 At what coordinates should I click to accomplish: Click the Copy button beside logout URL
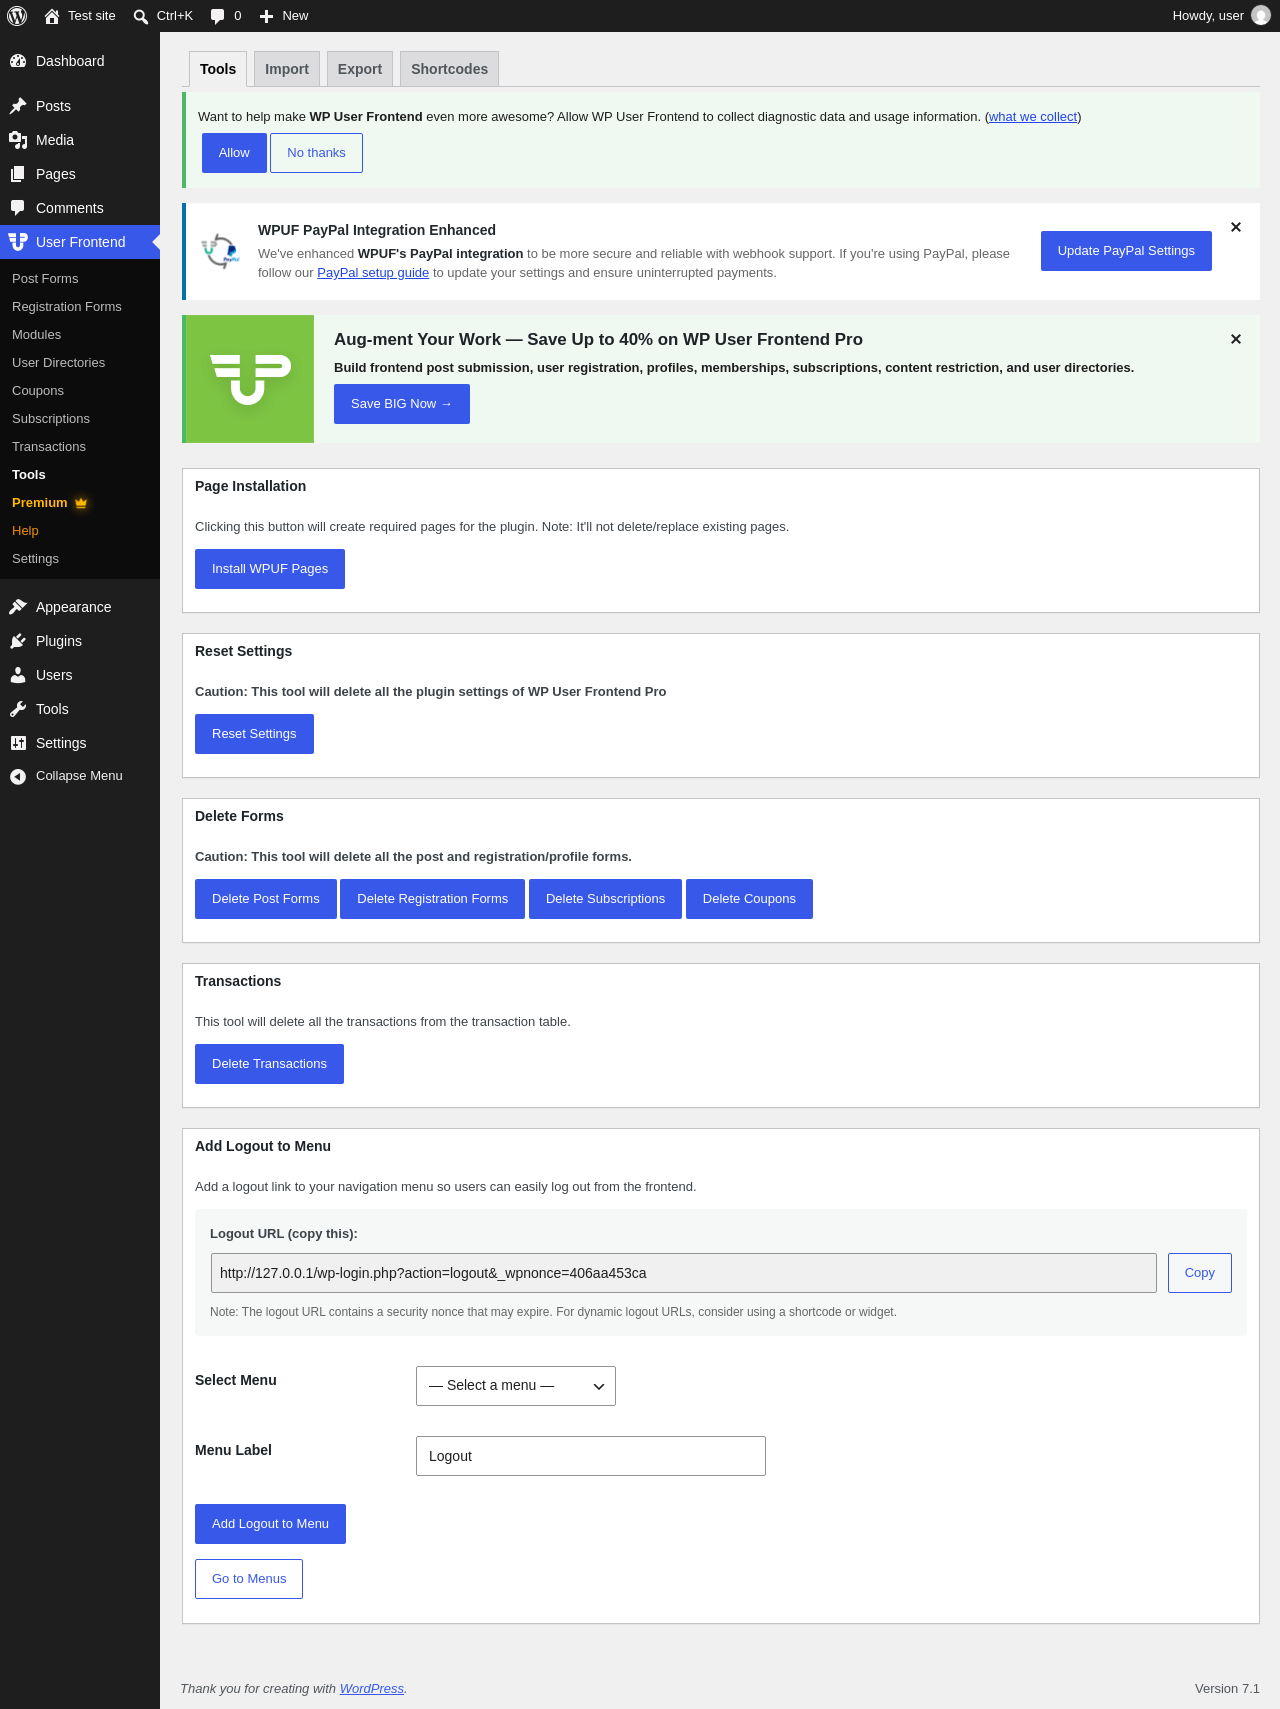(1200, 1273)
